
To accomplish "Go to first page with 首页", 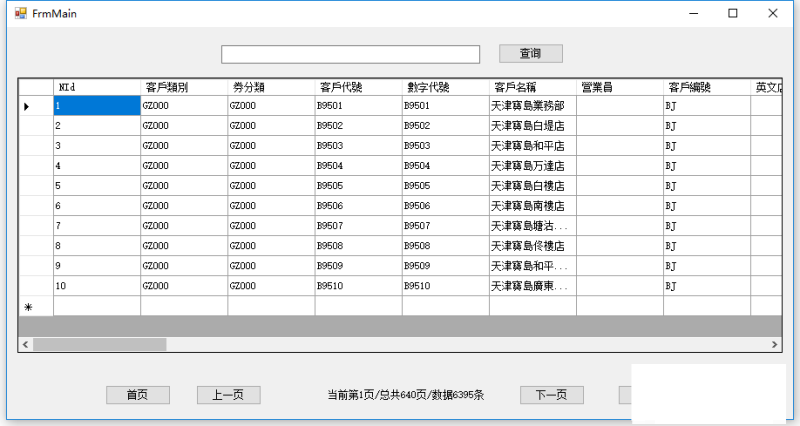I will (x=138, y=395).
